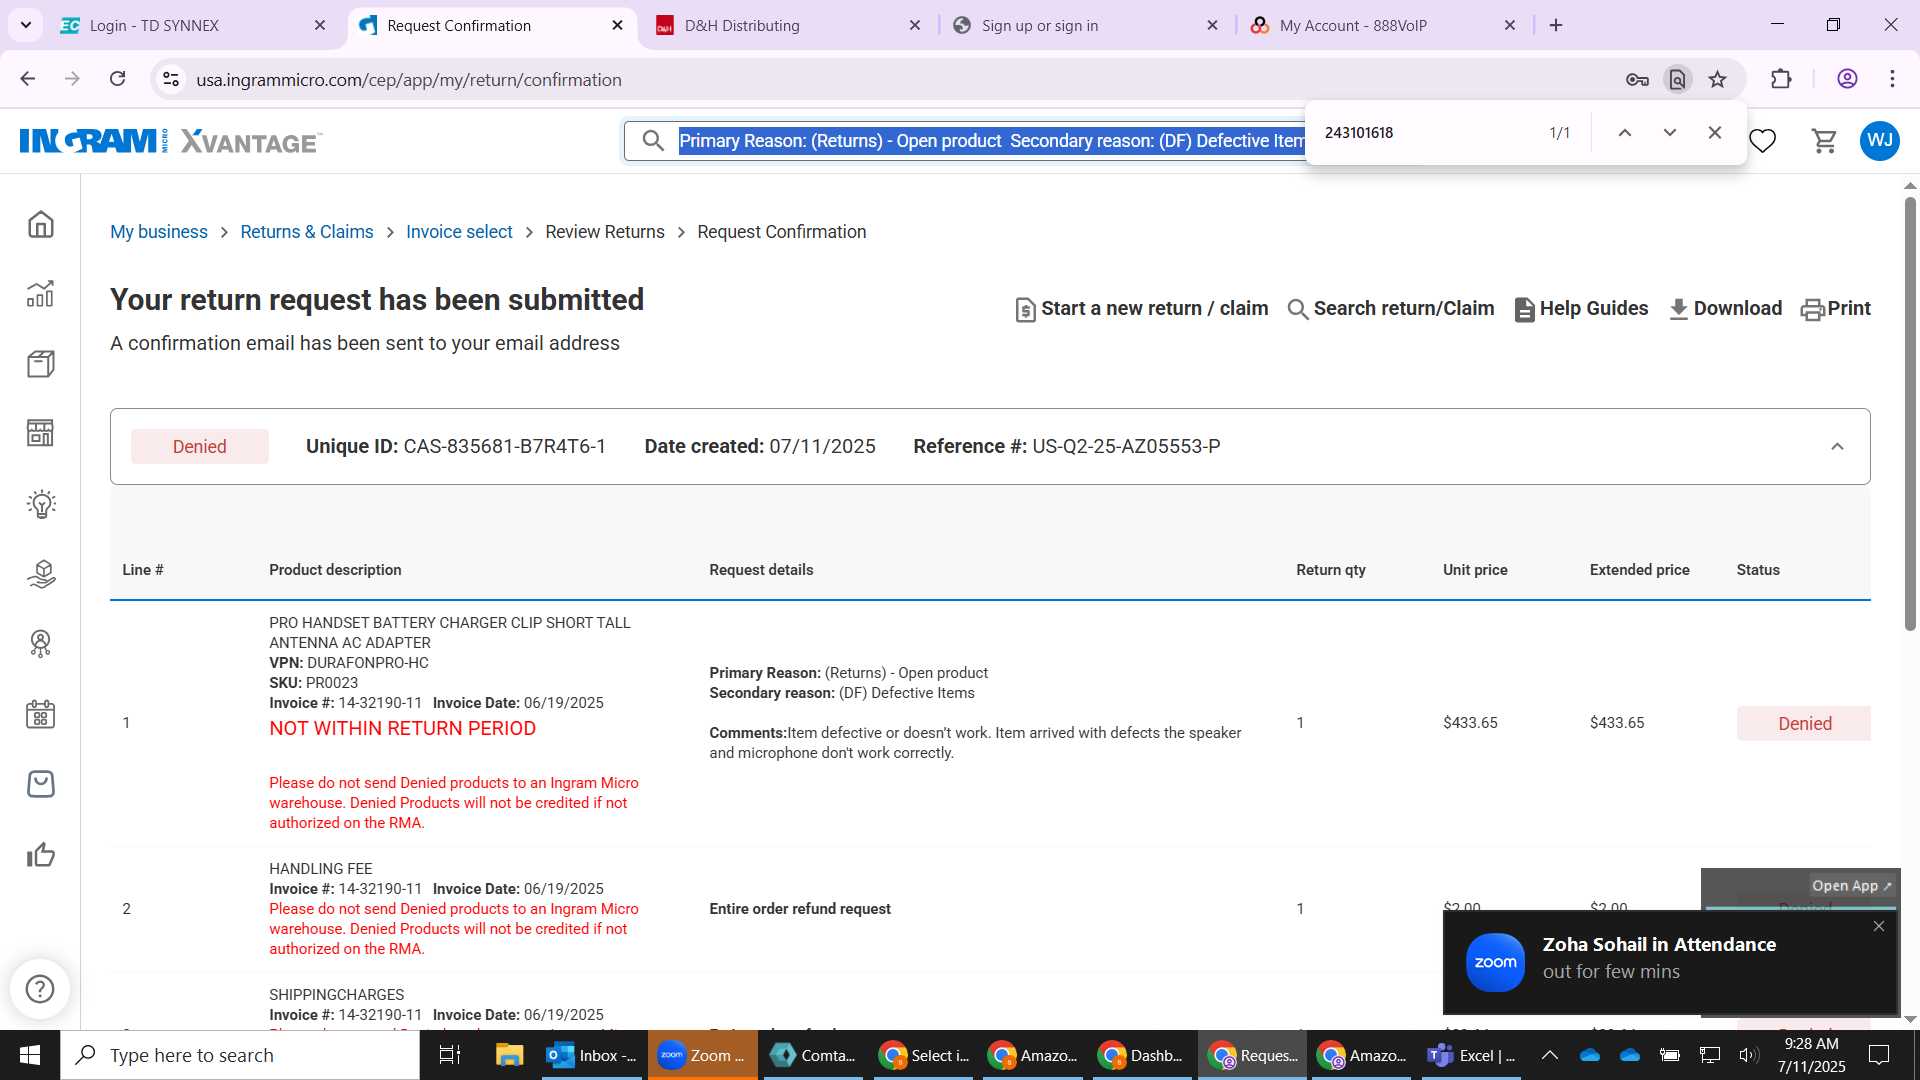
Task: Reload the page
Action: click(x=118, y=79)
